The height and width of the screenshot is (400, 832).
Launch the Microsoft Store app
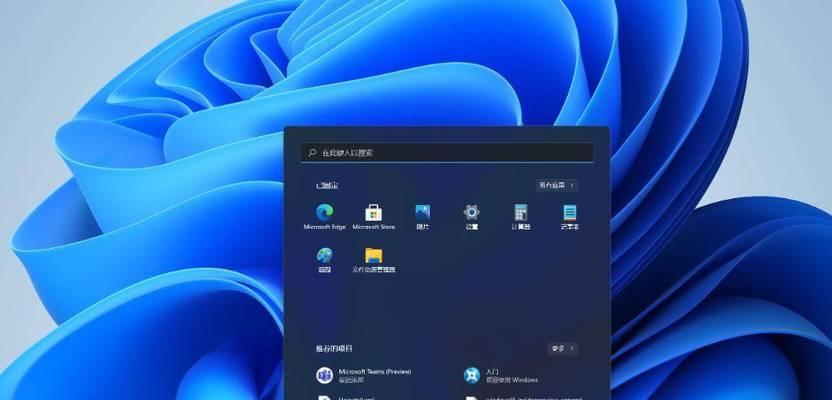[x=374, y=217]
